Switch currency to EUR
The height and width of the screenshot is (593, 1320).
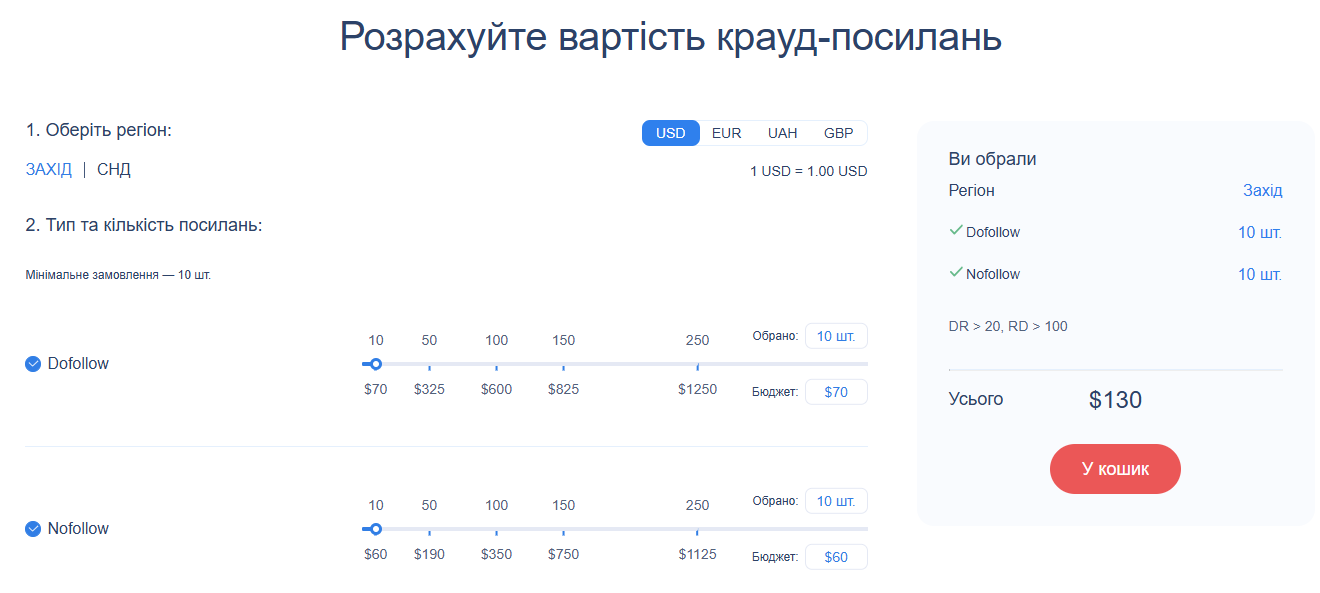[726, 132]
